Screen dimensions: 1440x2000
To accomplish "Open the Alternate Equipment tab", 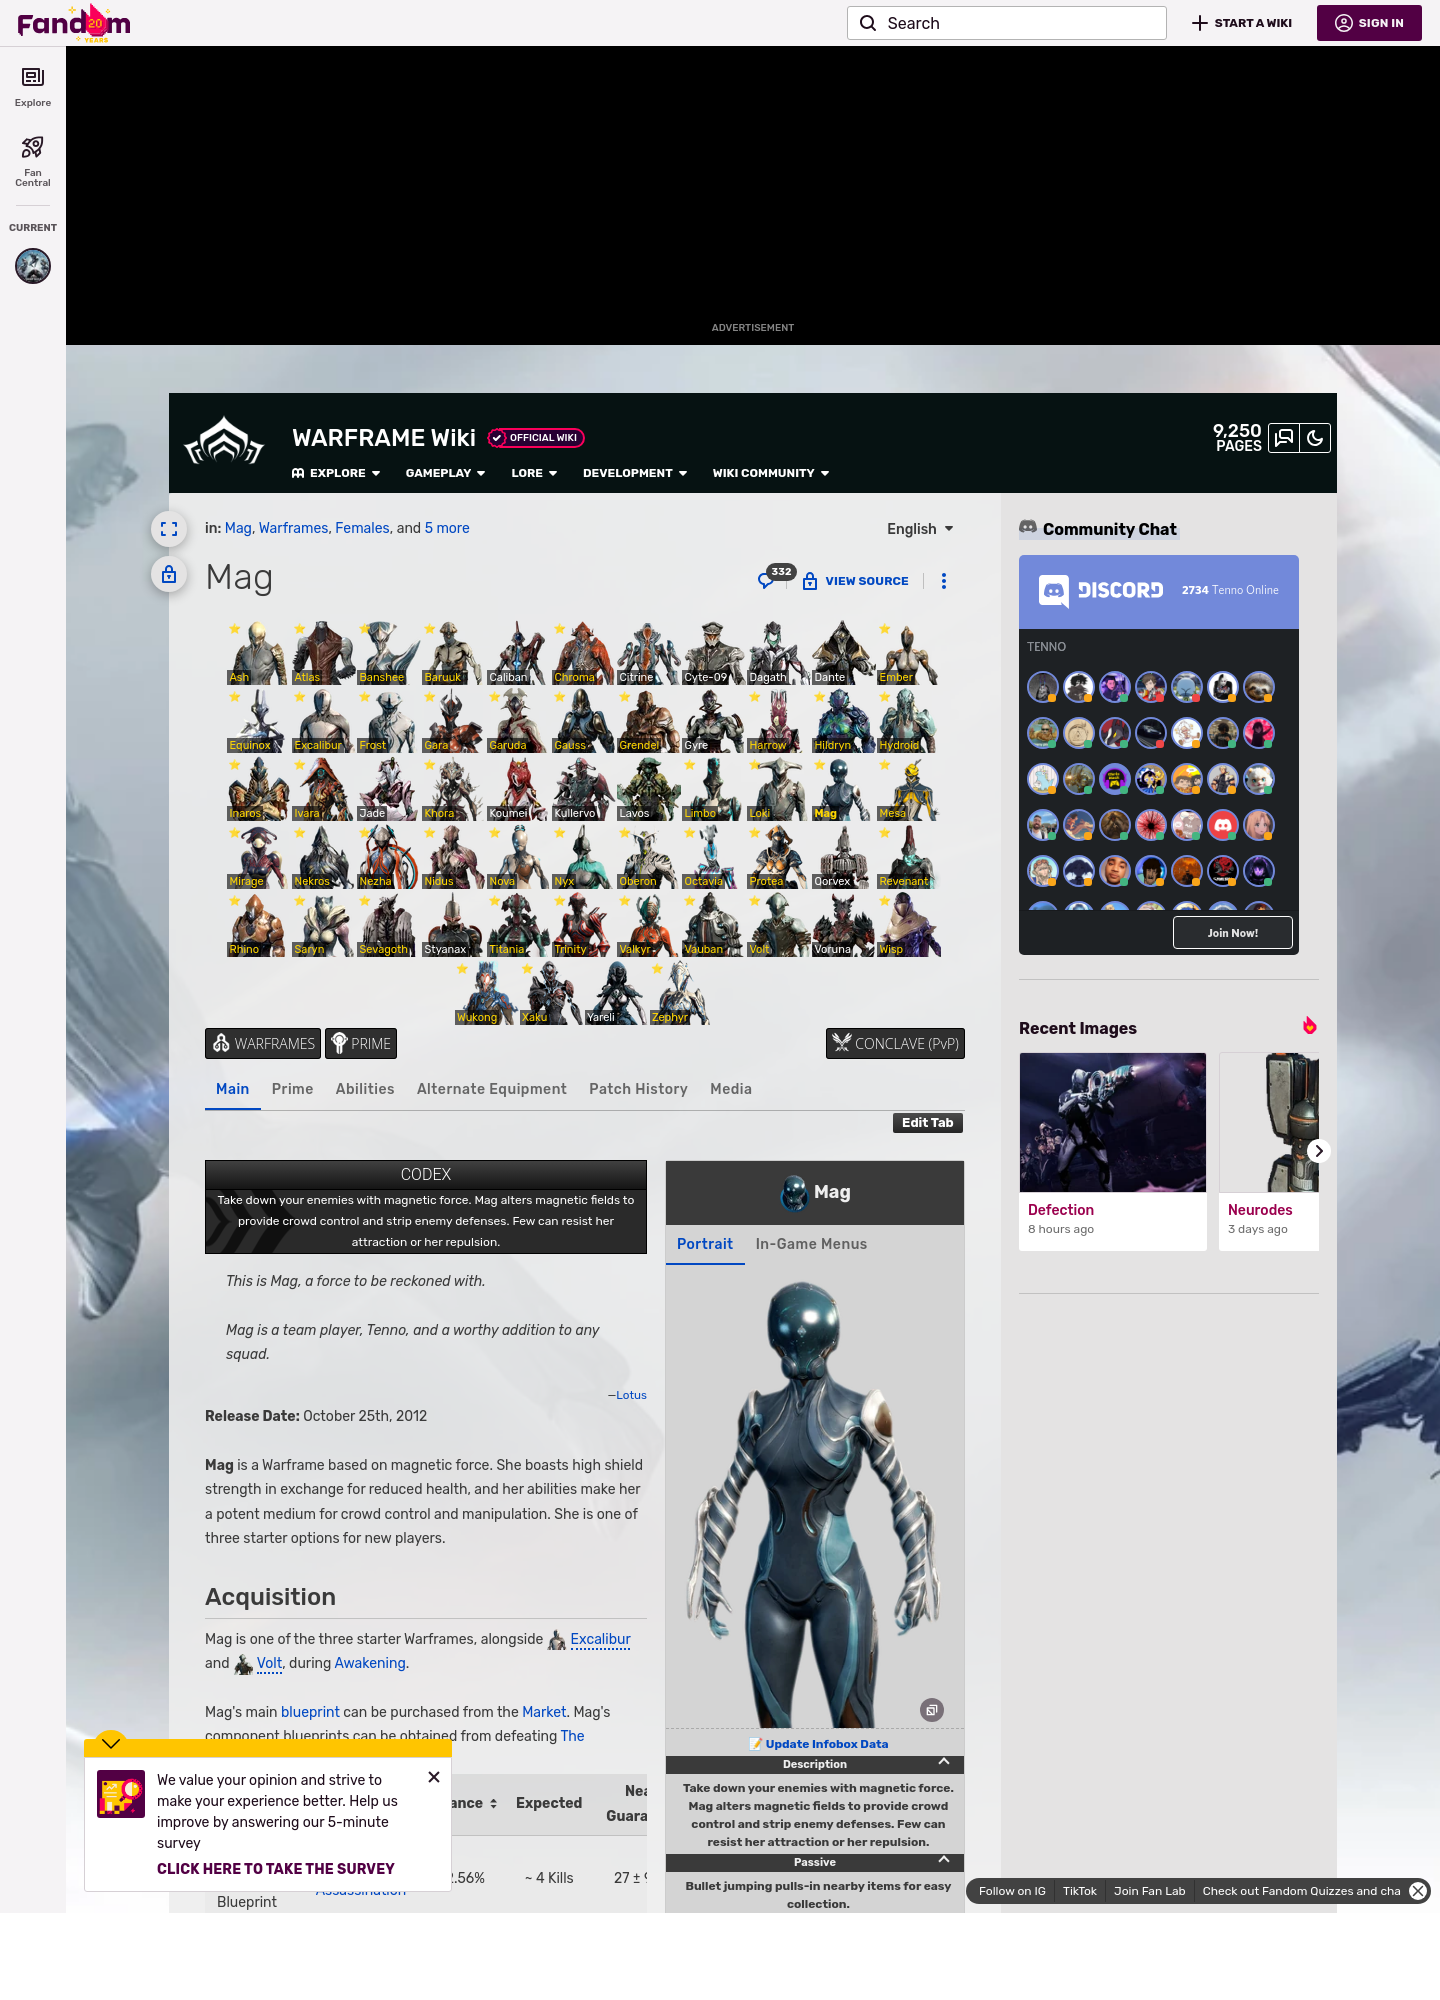I will tap(492, 1089).
